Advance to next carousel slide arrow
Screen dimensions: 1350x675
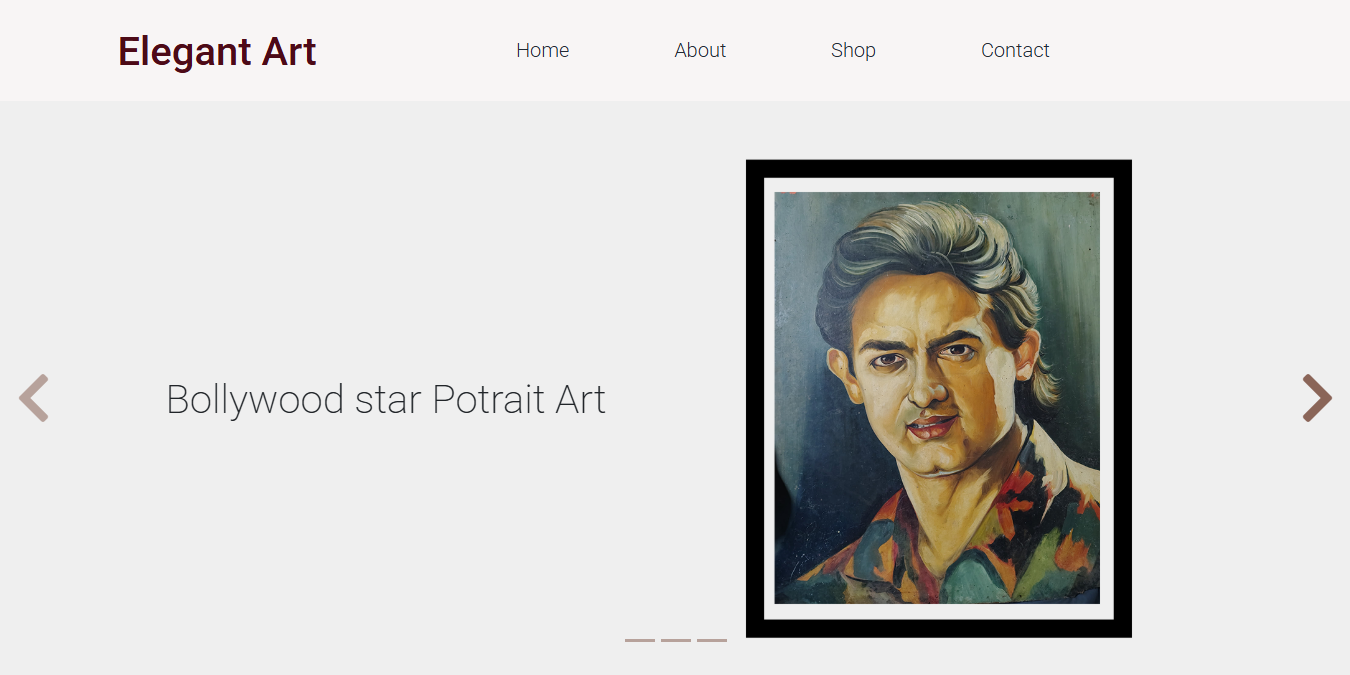[1317, 398]
